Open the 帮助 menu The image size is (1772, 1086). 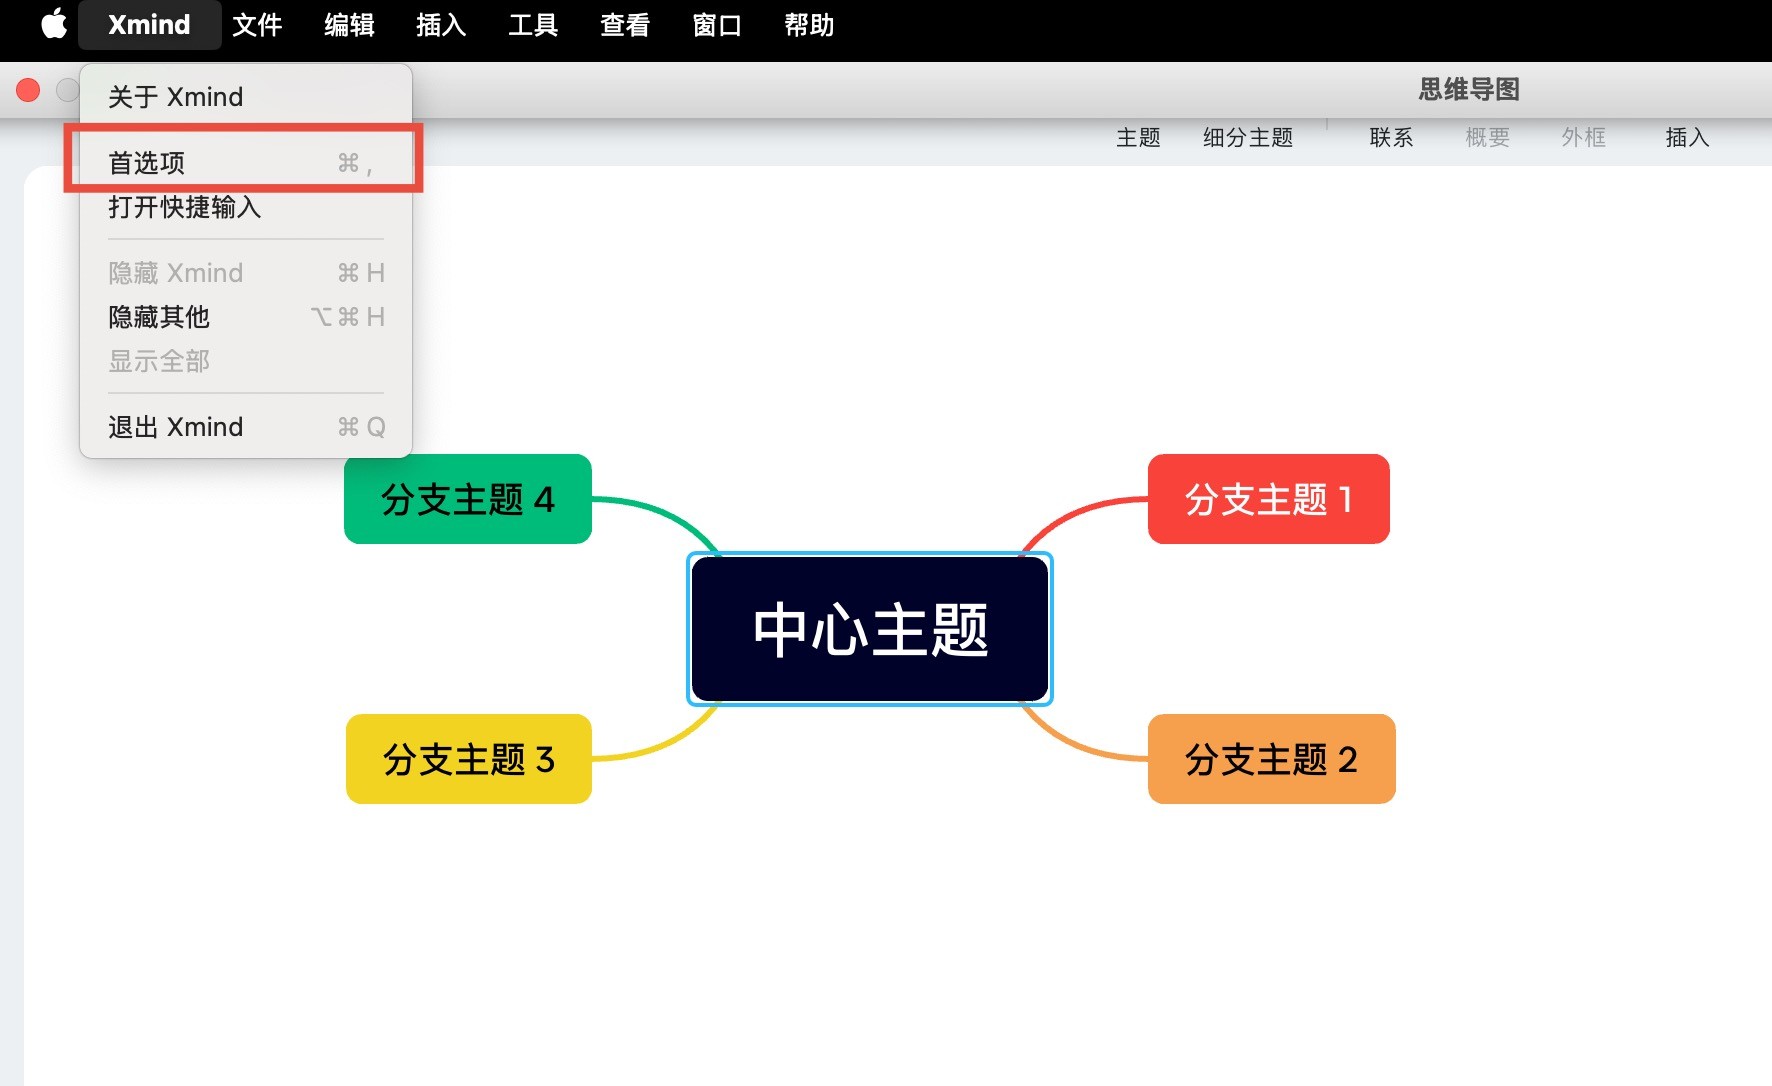point(808,25)
